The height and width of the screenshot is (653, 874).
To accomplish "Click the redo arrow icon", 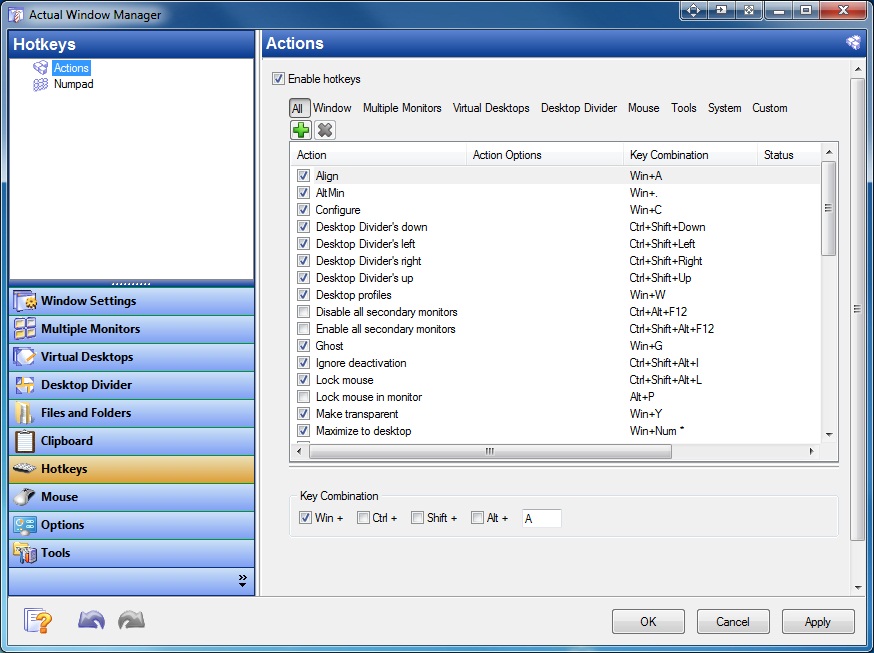I will (132, 620).
